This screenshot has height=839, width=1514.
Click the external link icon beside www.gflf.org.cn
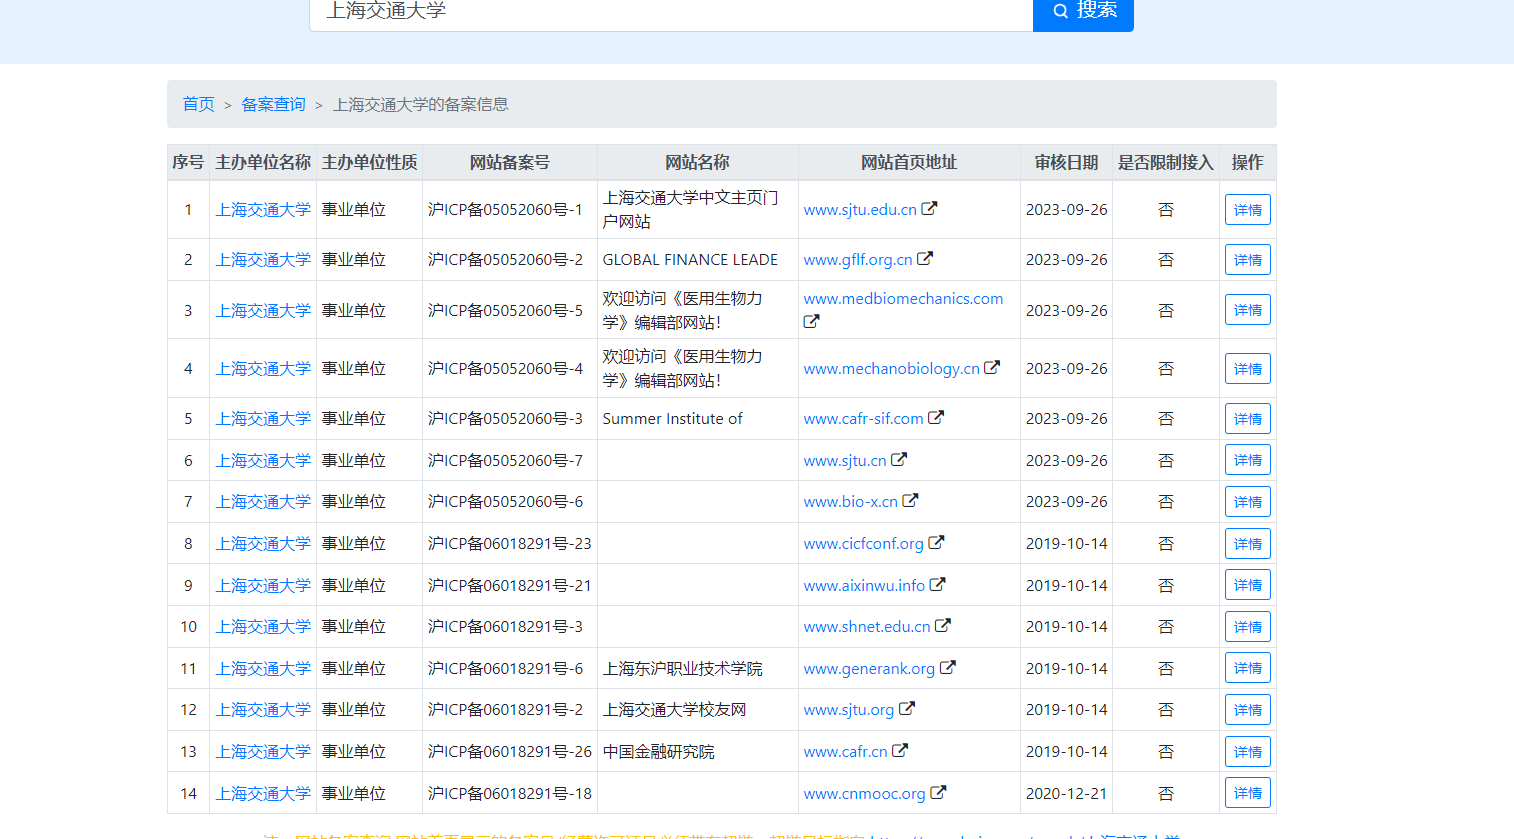coord(925,259)
